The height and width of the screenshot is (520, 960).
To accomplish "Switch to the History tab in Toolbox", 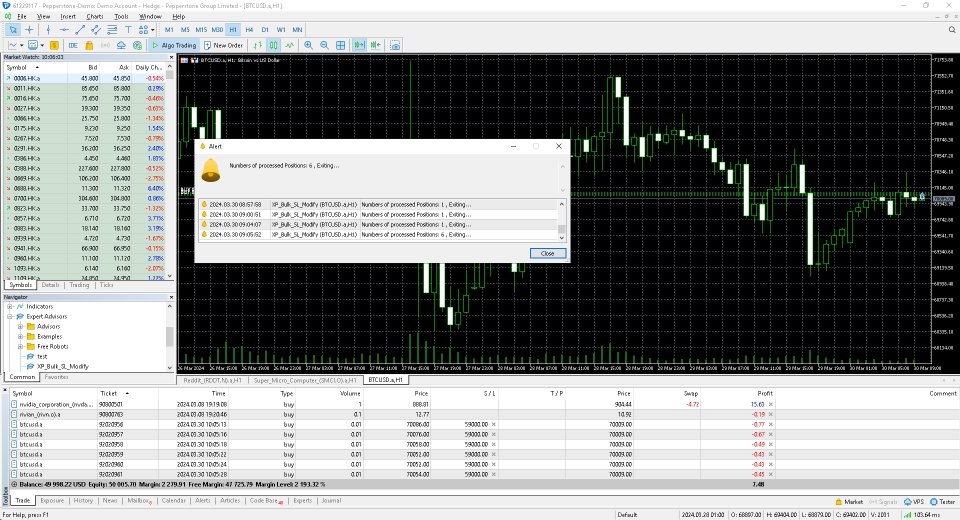I will pyautogui.click(x=83, y=501).
